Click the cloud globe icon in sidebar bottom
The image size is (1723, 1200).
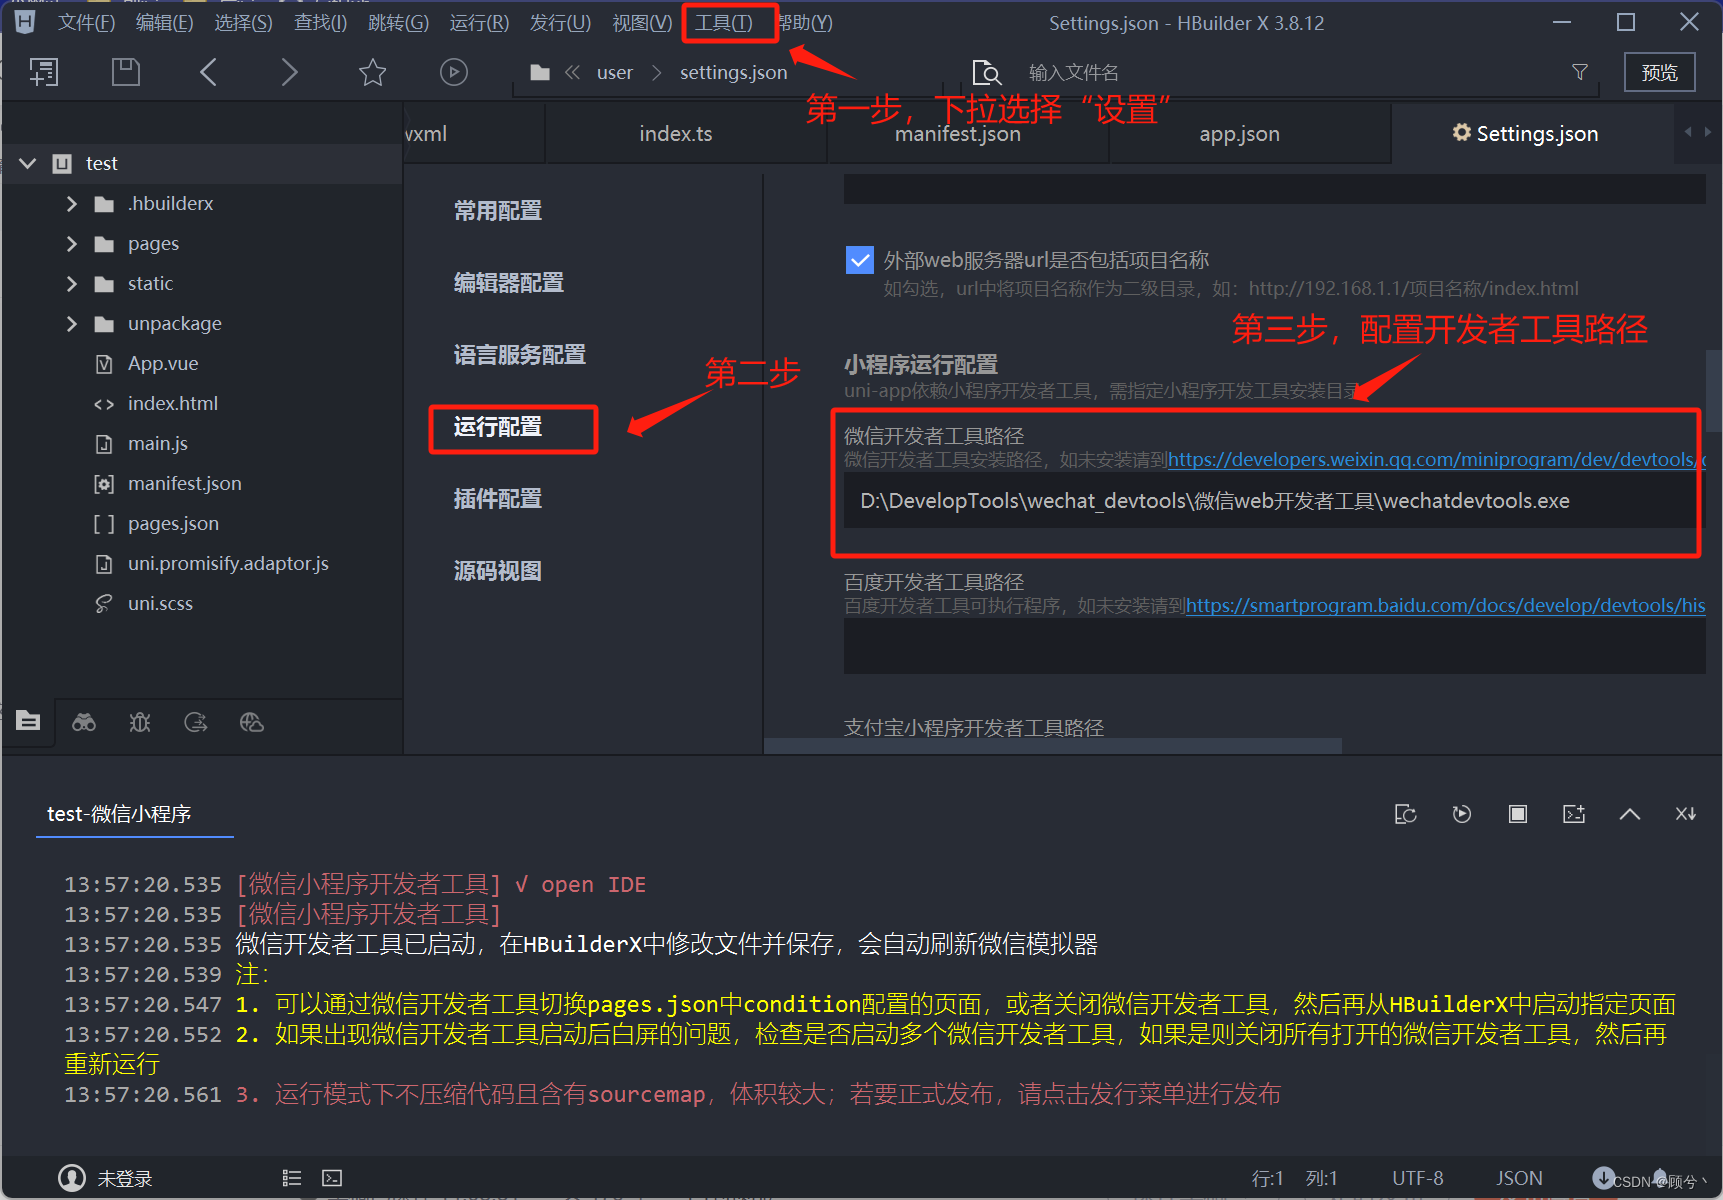click(x=252, y=722)
